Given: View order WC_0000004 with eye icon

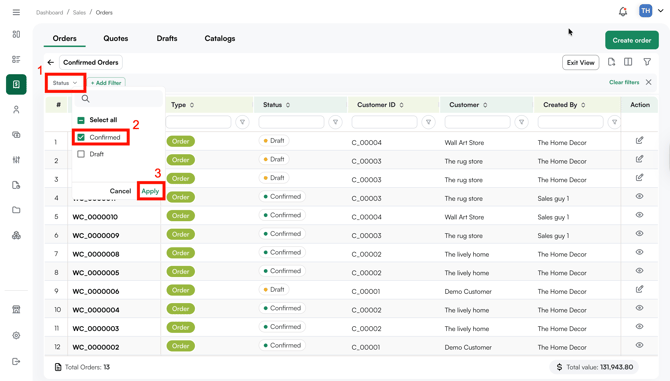Looking at the screenshot, I should (639, 308).
